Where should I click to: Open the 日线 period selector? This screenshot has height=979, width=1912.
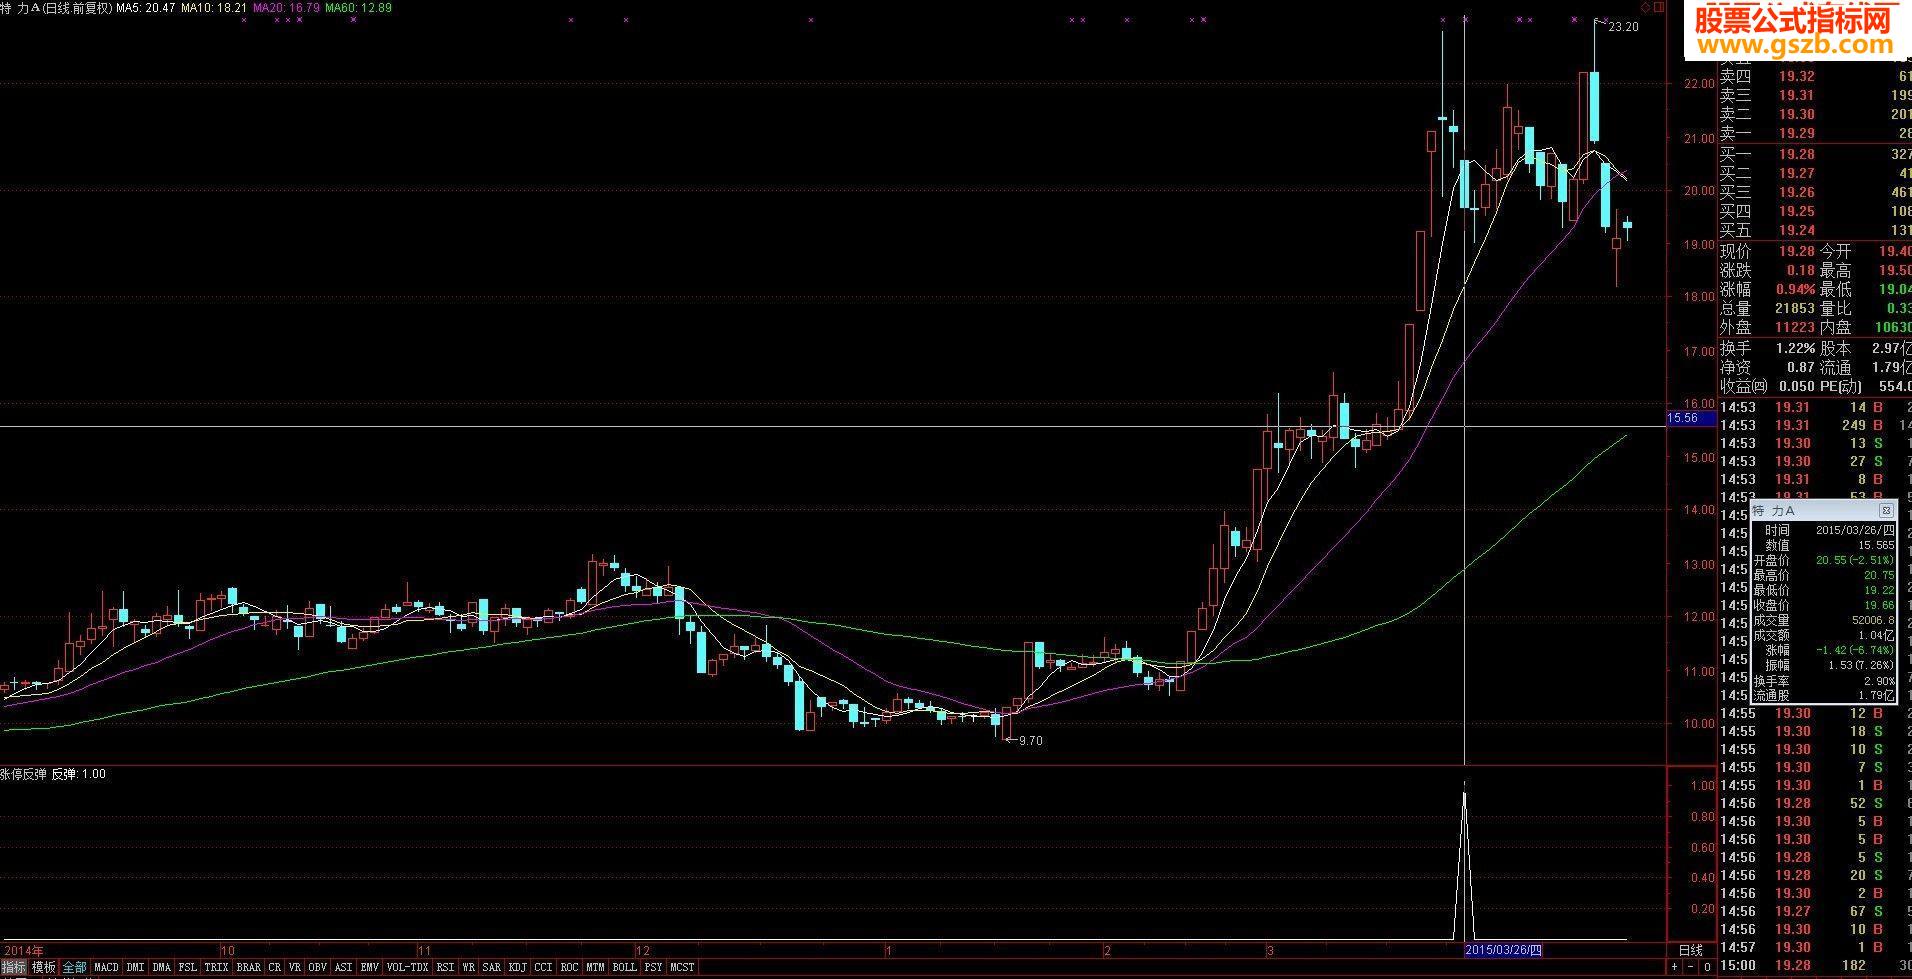[x=1691, y=950]
